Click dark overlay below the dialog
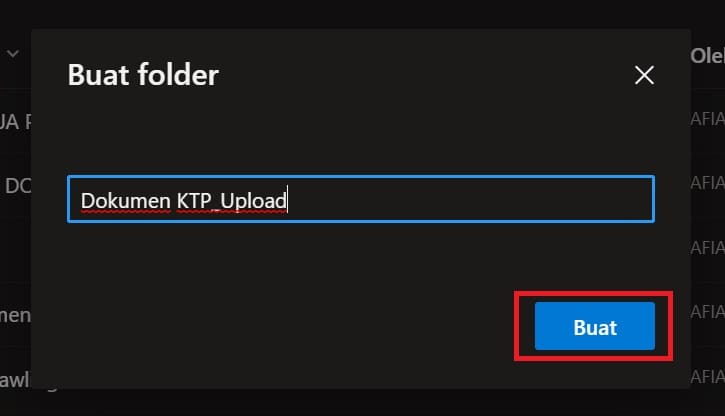The image size is (725, 416). tap(361, 403)
